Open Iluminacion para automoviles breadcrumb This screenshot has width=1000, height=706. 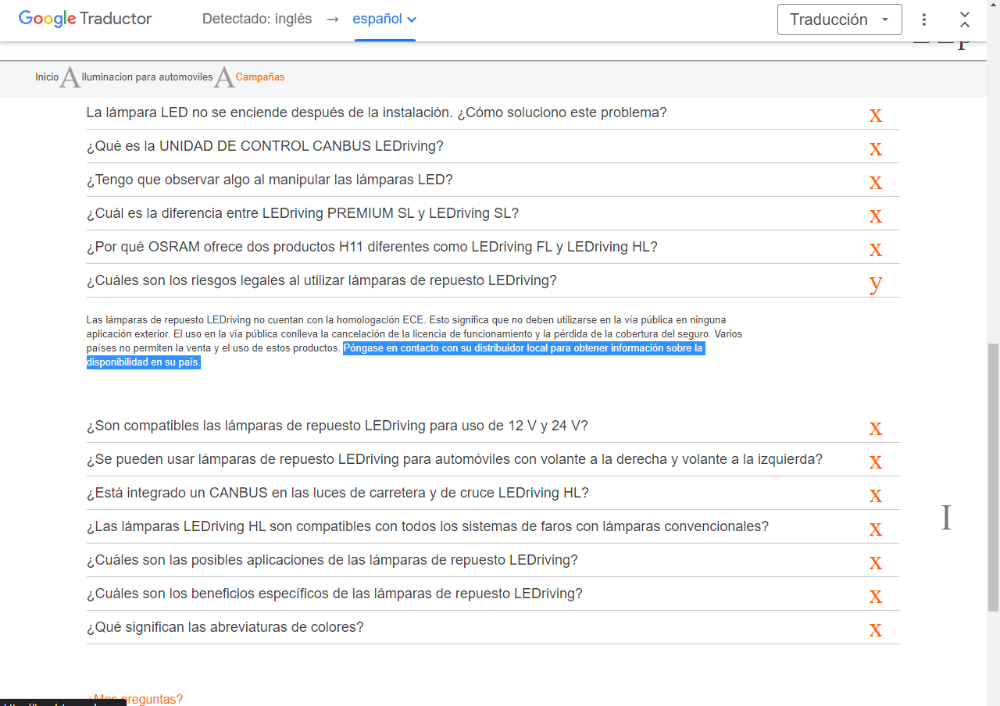click(x=147, y=77)
